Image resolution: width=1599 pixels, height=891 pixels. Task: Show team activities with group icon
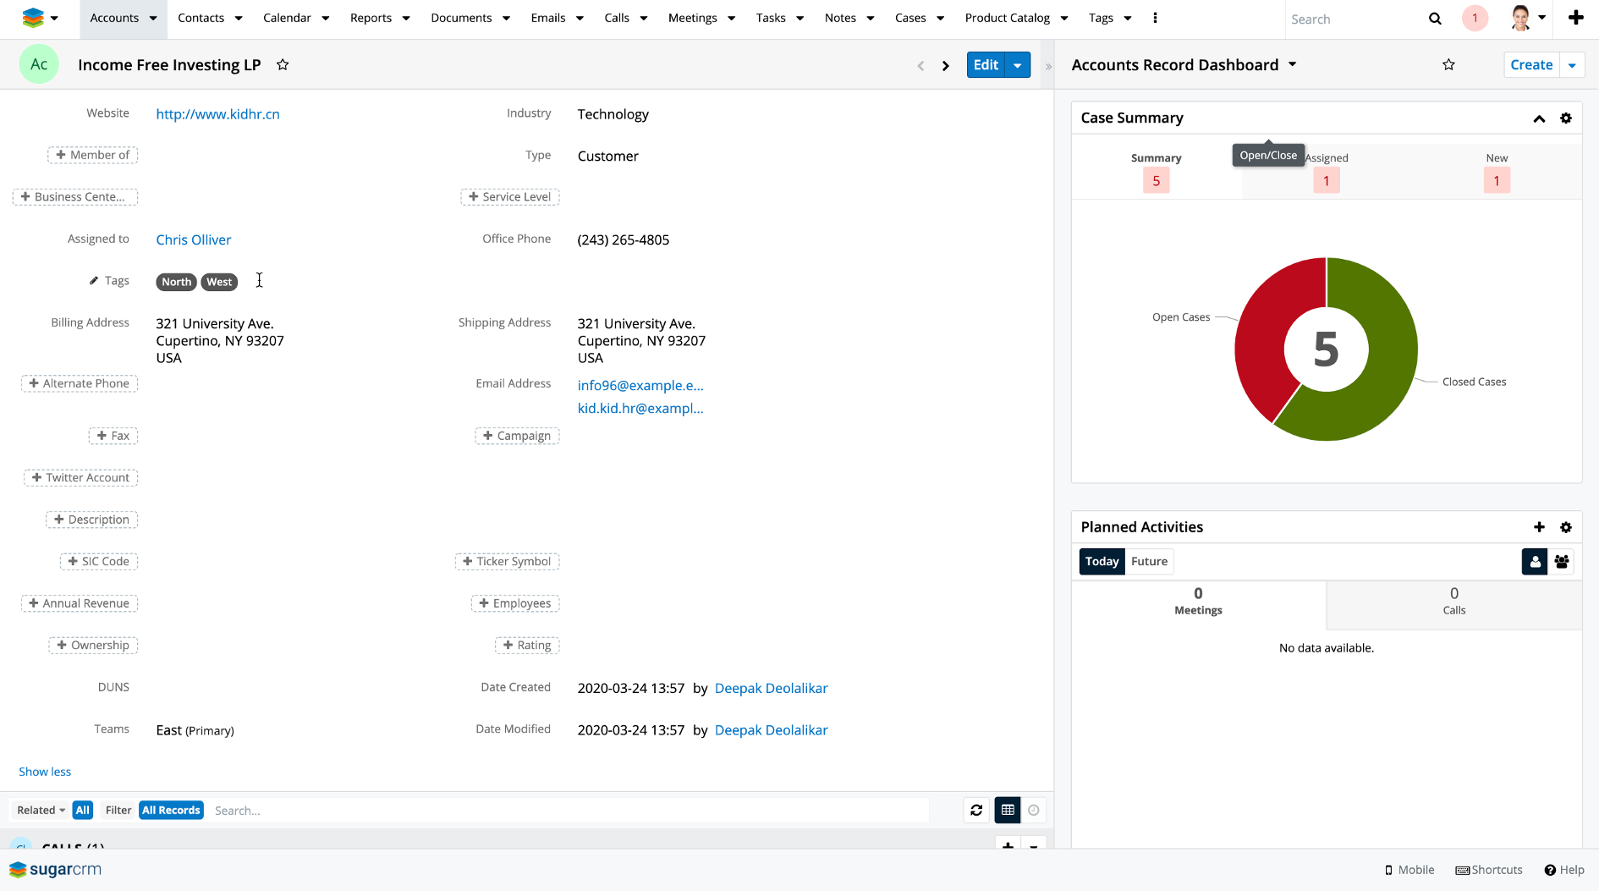coord(1562,562)
